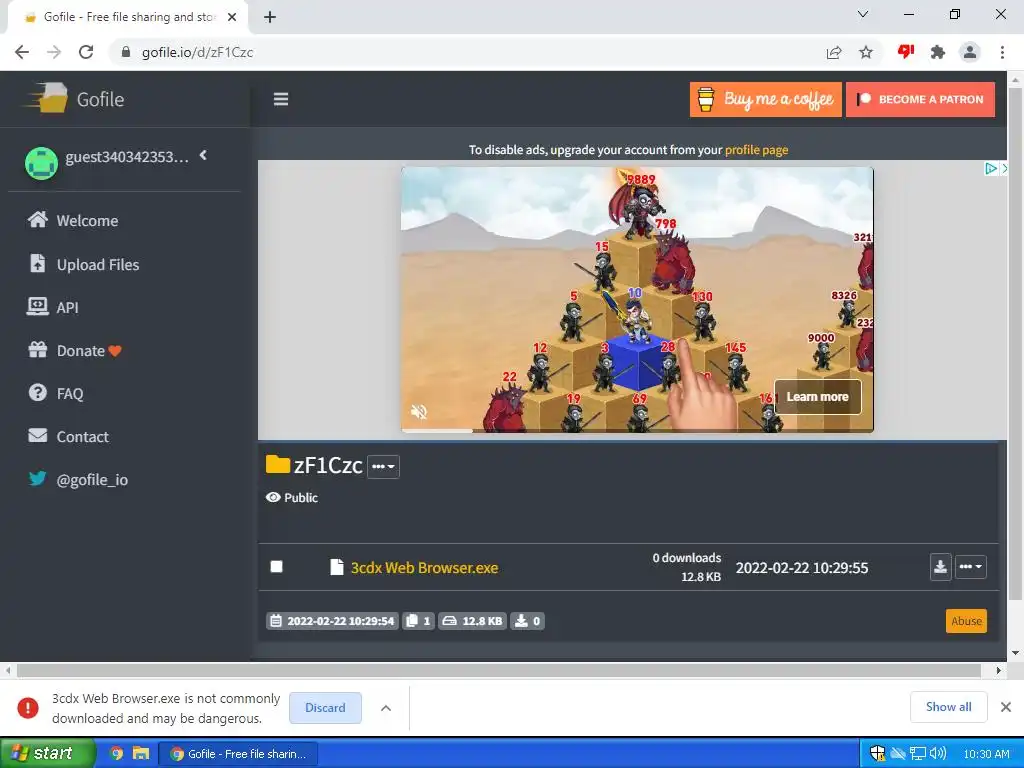Download 3cdx Web Browser.exe with download icon
Viewport: 1024px width, 768px height.
point(940,567)
